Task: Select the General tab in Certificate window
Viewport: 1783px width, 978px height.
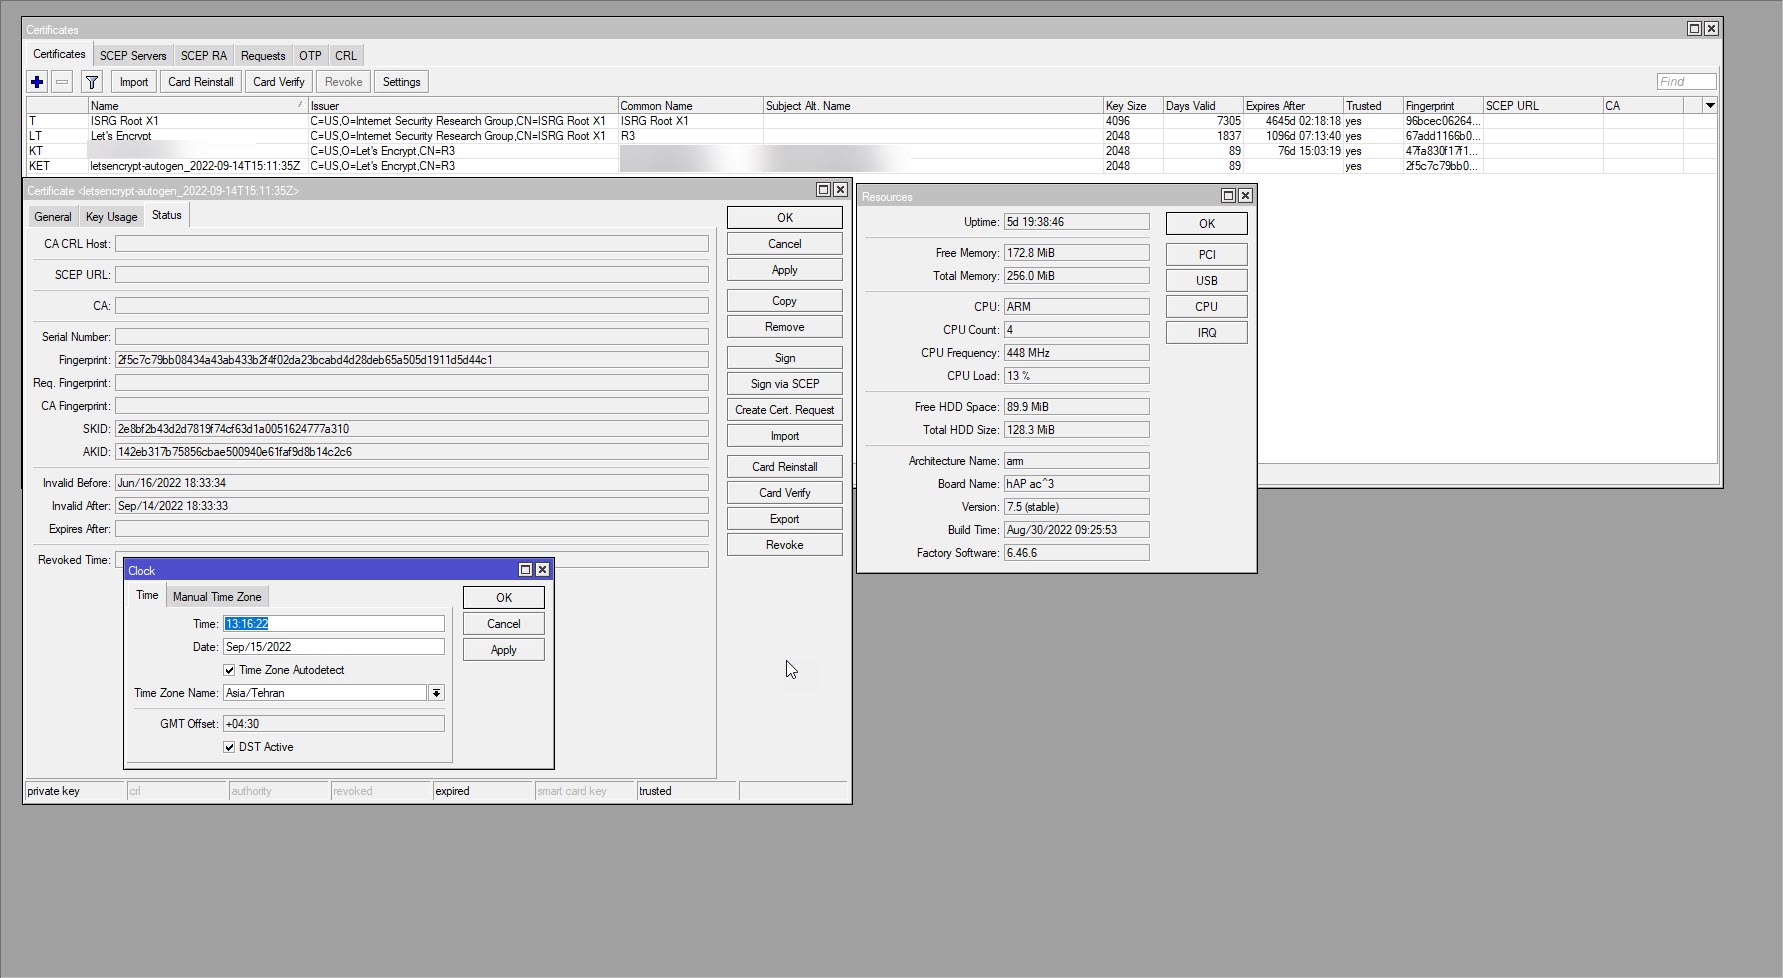Action: click(53, 217)
